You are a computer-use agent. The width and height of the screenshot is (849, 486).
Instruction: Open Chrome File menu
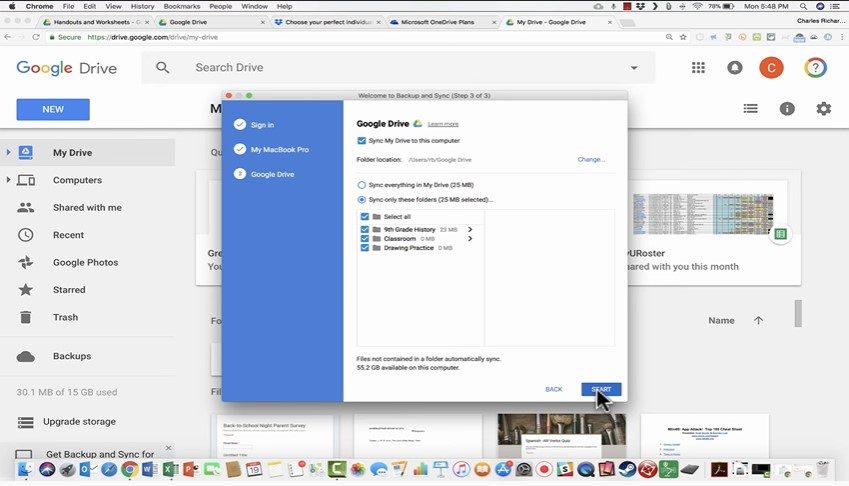(x=68, y=6)
